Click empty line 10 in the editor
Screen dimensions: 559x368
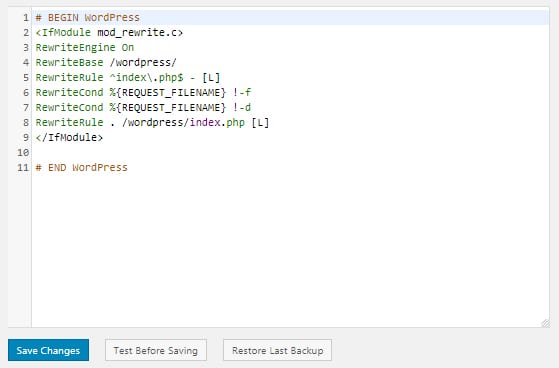click(290, 153)
